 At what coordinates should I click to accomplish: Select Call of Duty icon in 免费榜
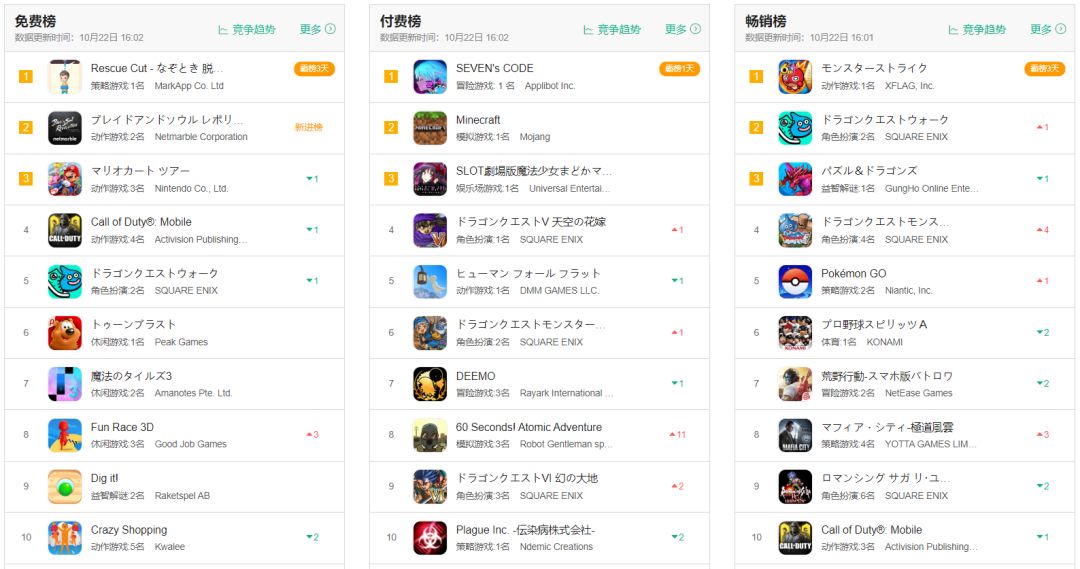point(65,230)
